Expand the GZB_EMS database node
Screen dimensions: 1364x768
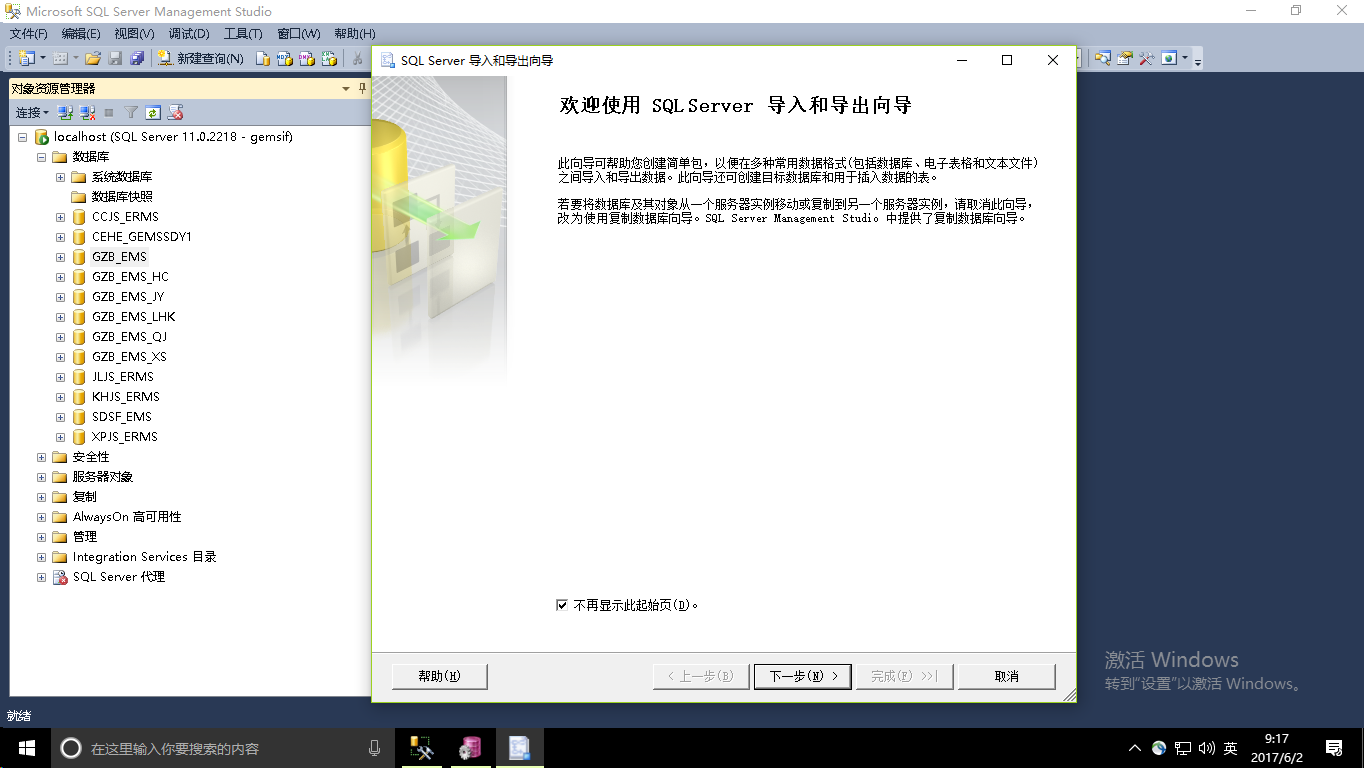click(x=60, y=256)
